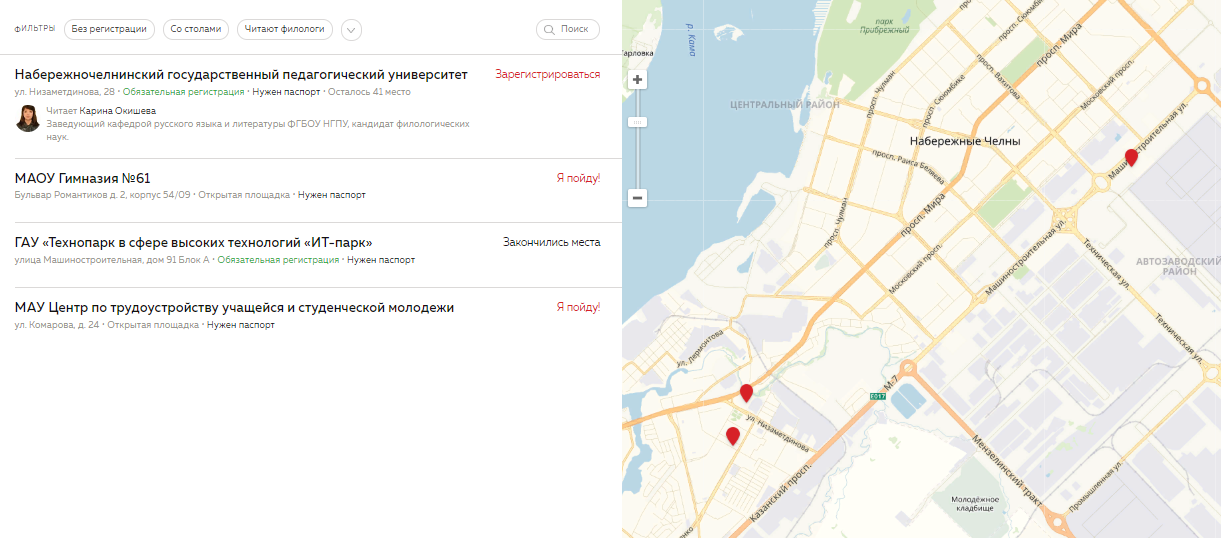Click the red map marker near Машиностроительная street
1221x538 pixels.
[x=1131, y=157]
